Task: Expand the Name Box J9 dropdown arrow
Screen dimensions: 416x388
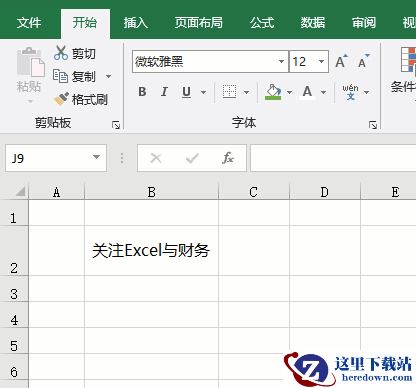Action: click(x=96, y=157)
